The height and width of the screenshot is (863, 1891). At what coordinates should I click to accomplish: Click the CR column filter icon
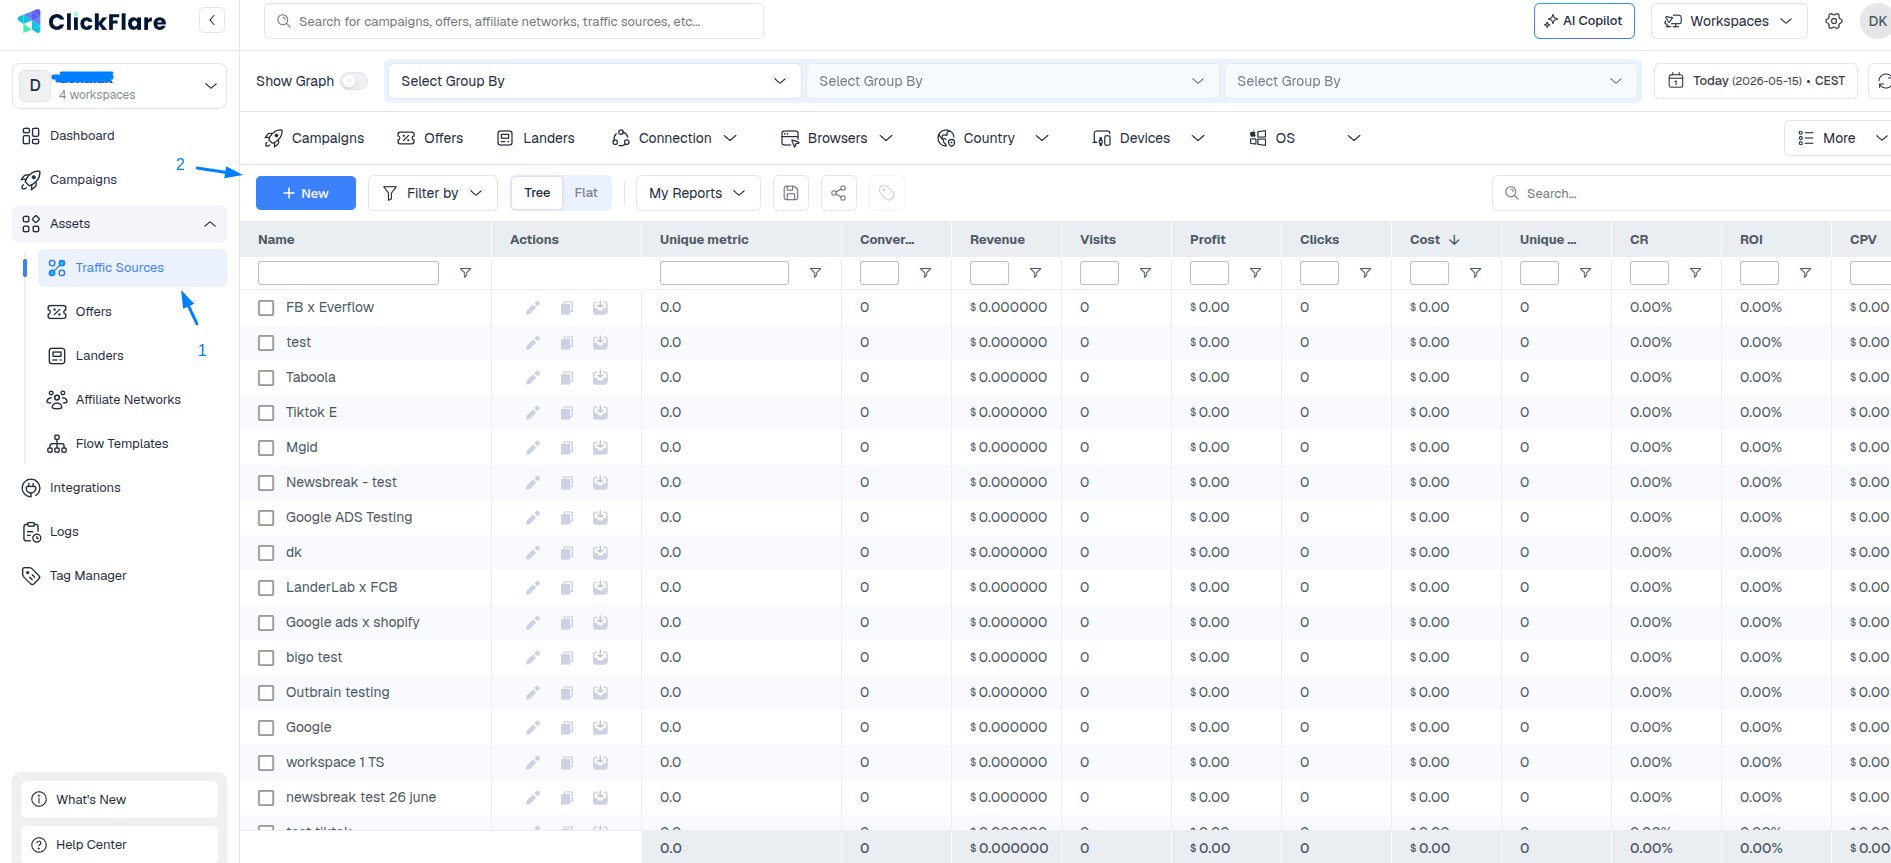tap(1695, 273)
